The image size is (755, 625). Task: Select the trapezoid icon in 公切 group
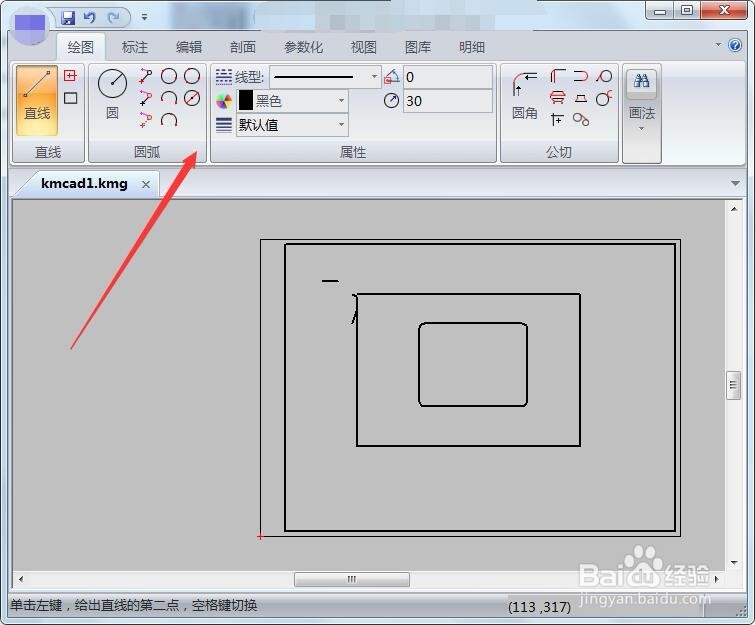(x=581, y=98)
